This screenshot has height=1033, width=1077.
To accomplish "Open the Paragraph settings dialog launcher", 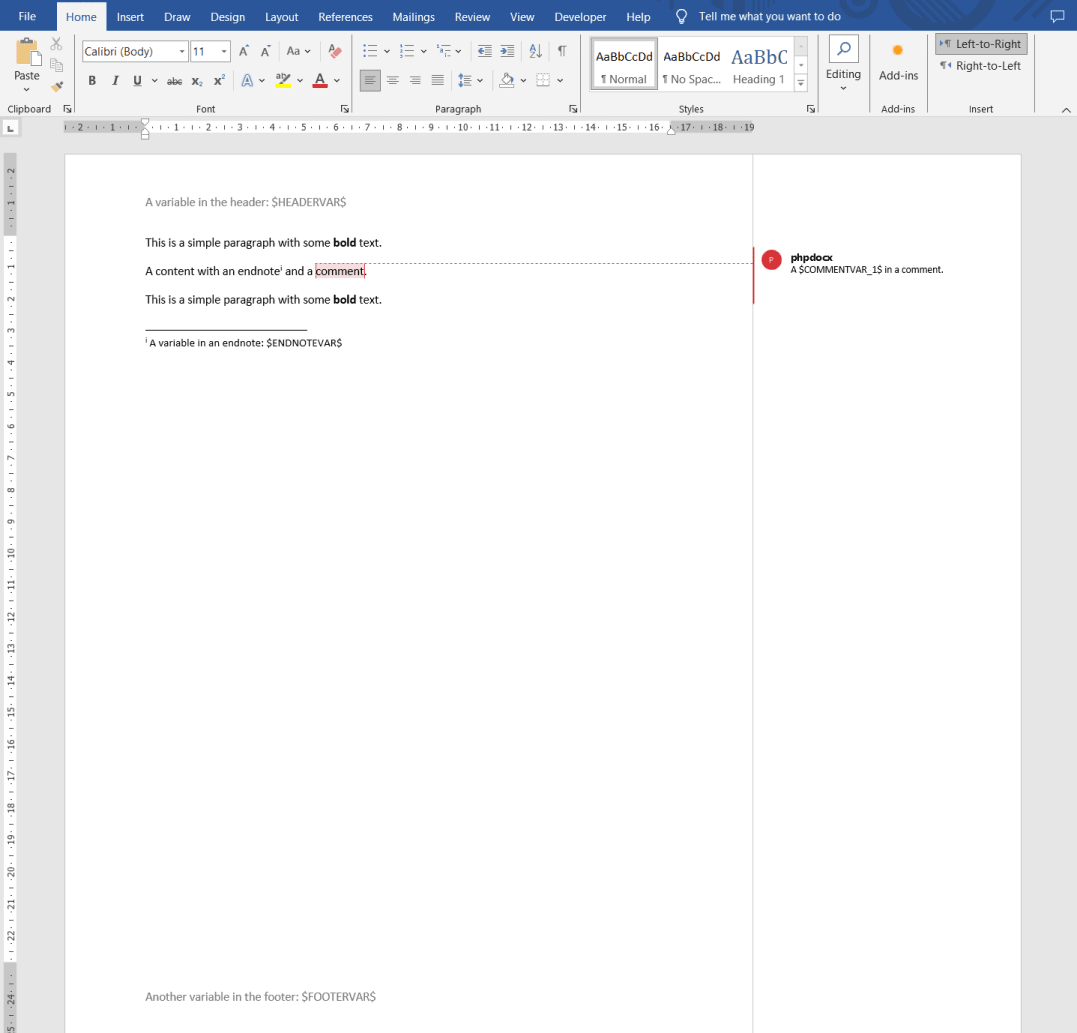I will pyautogui.click(x=573, y=109).
